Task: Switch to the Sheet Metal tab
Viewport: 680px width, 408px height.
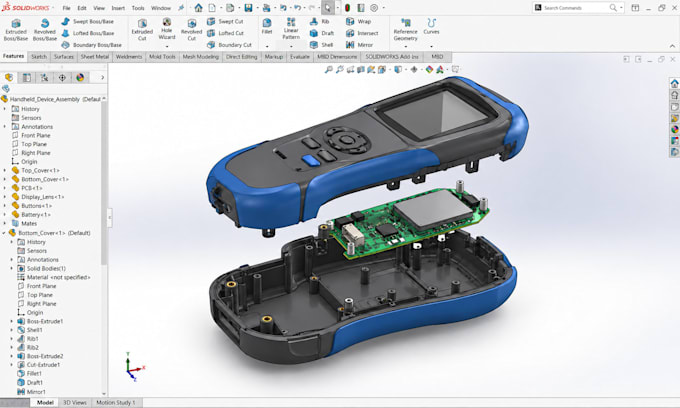Action: tap(95, 57)
